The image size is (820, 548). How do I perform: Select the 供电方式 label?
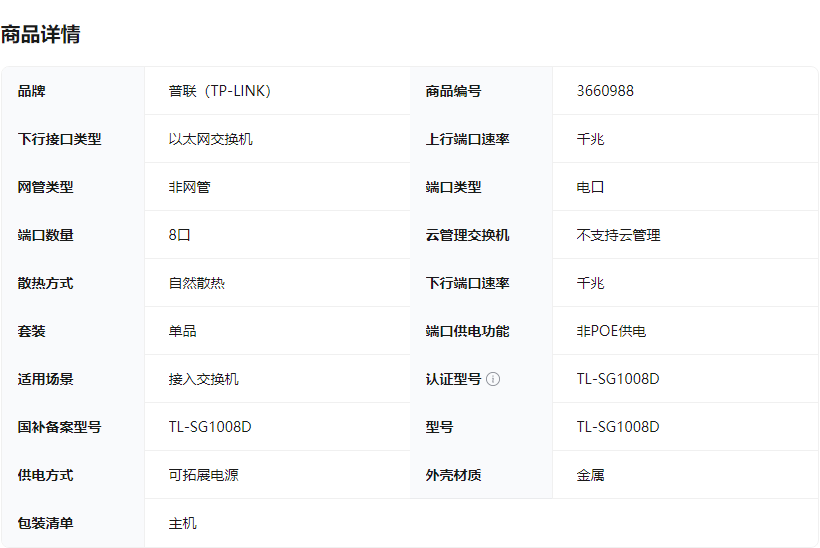point(45,475)
